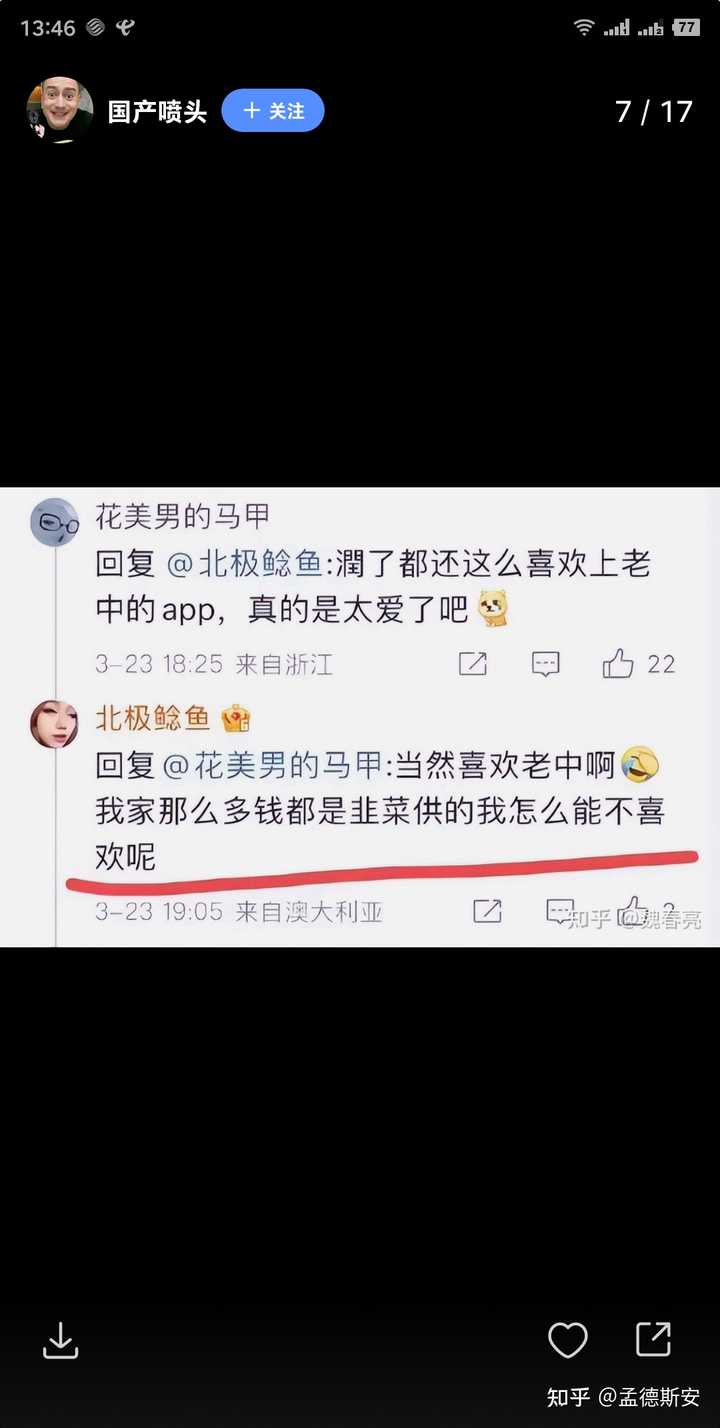Tap the 花美男的马甲 username in the first comment
This screenshot has width=720, height=1428.
click(x=182, y=517)
